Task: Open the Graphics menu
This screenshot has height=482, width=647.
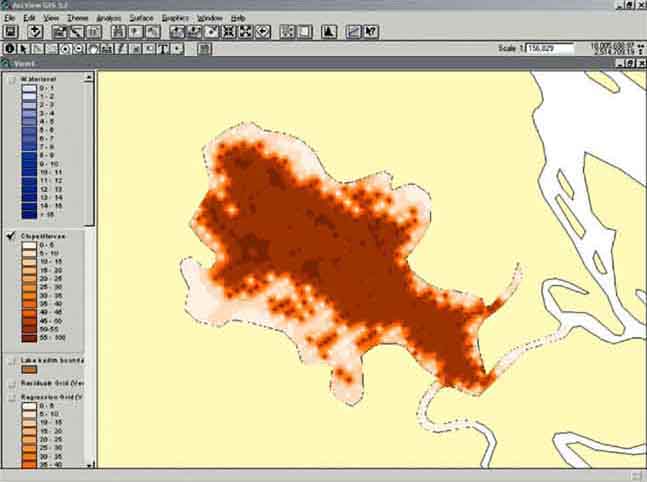Action: [x=175, y=18]
